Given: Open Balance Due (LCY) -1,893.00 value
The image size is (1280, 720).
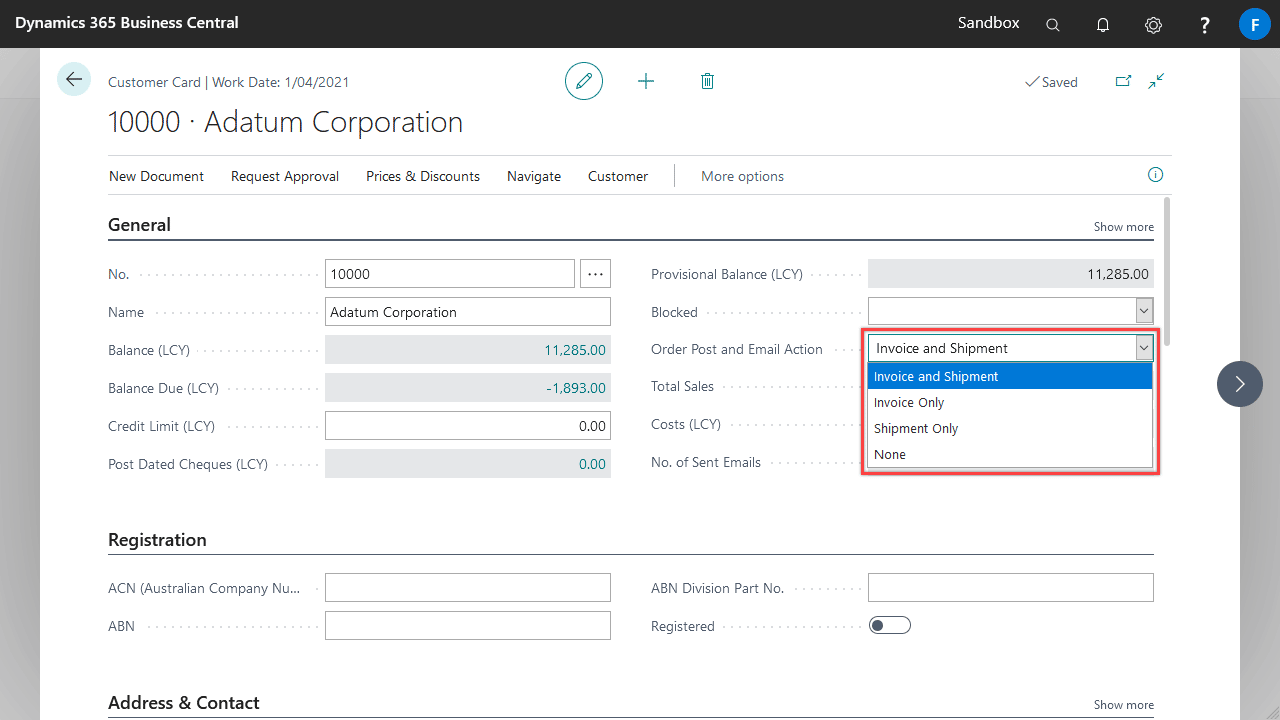Looking at the screenshot, I should [577, 388].
